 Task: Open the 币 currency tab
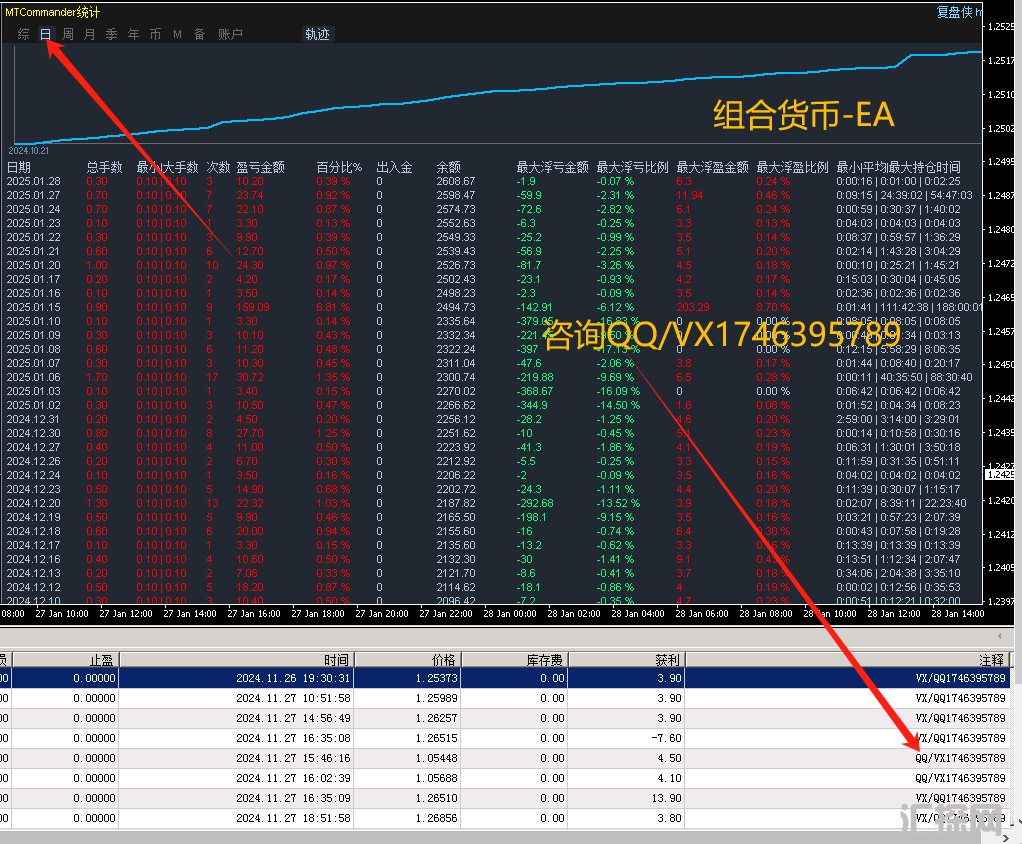click(155, 35)
